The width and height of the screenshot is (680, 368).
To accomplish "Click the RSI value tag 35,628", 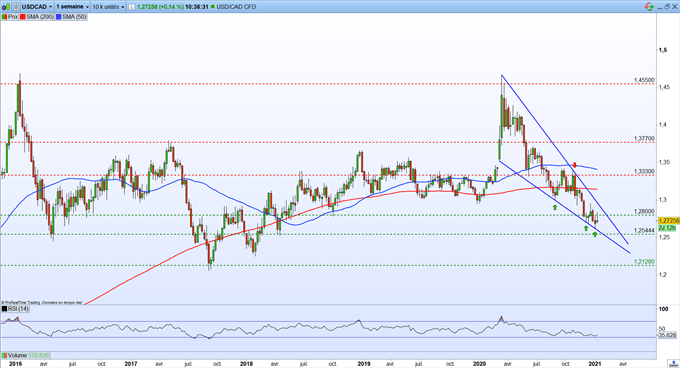I will point(667,335).
